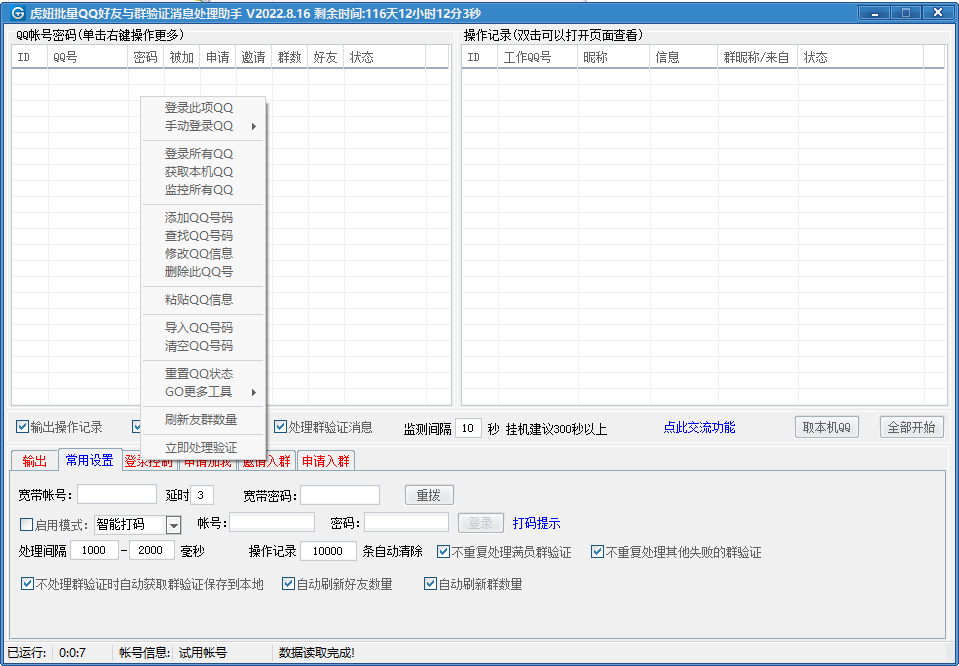The height and width of the screenshot is (666, 959).
Task: Select 立即处理验证 menu entry
Action: coord(203,448)
